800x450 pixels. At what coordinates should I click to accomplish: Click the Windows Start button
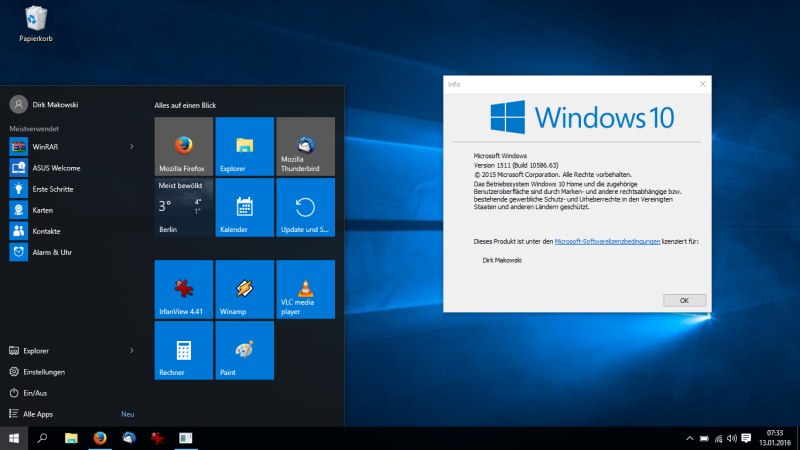click(x=14, y=438)
